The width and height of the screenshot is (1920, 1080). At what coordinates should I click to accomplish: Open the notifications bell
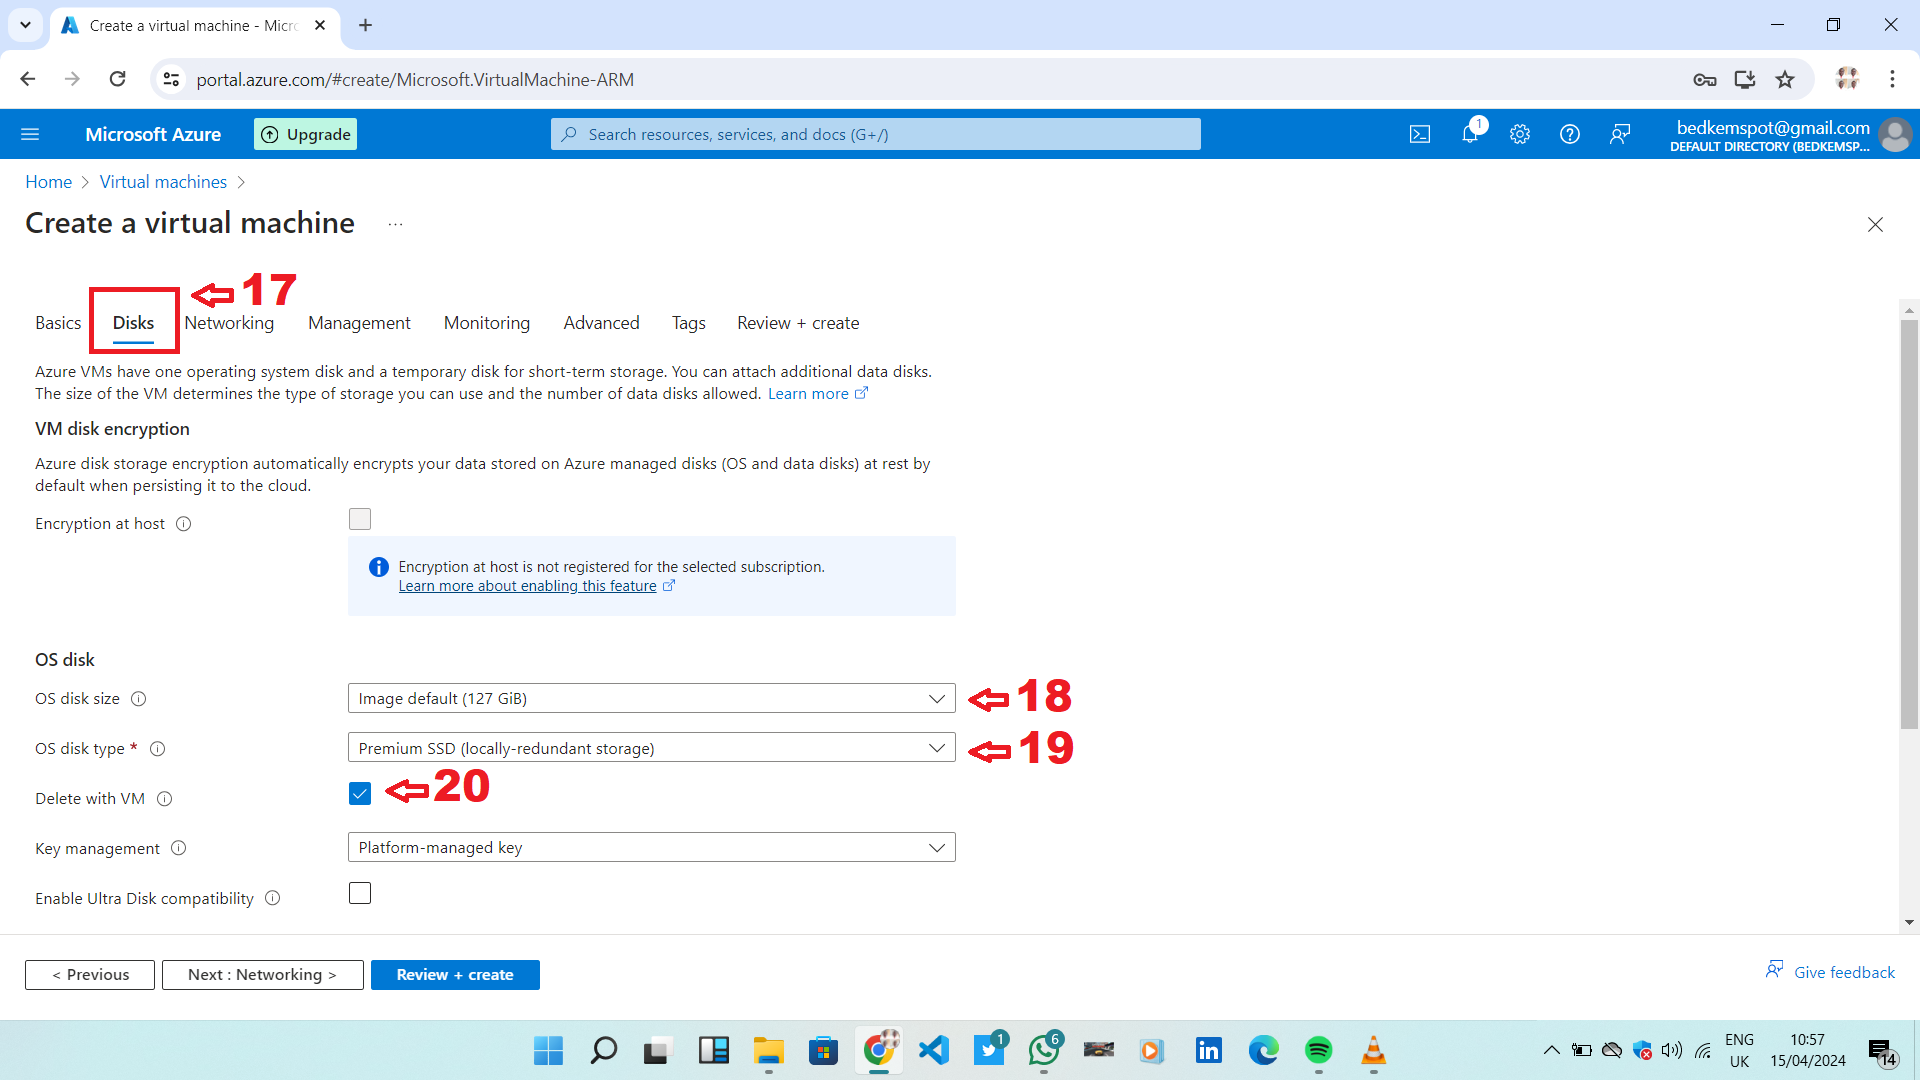click(1470, 134)
